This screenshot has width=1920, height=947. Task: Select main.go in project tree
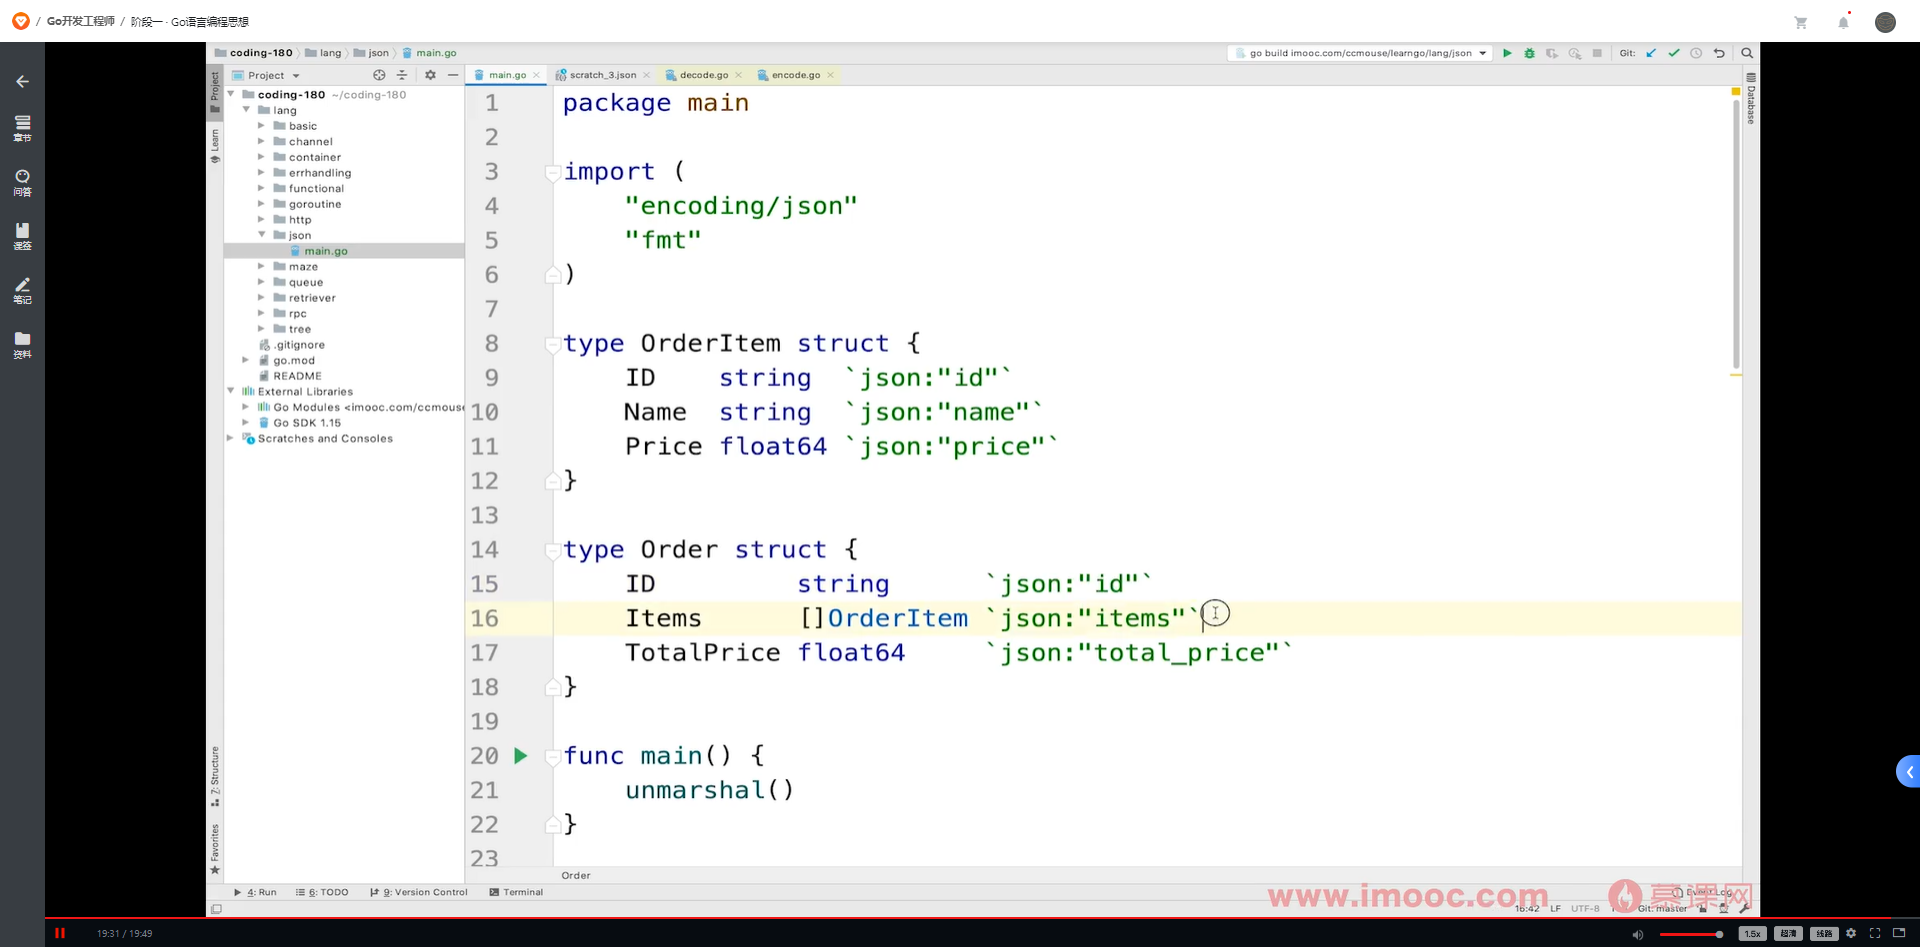coord(326,251)
